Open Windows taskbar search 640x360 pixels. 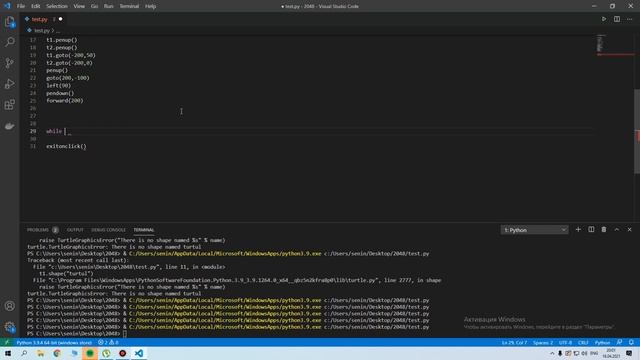point(24,353)
